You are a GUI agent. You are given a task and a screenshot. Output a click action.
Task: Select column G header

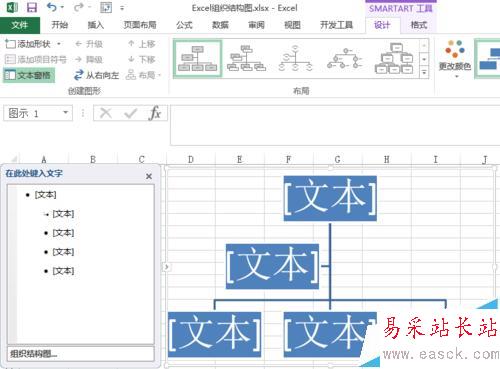[337, 159]
